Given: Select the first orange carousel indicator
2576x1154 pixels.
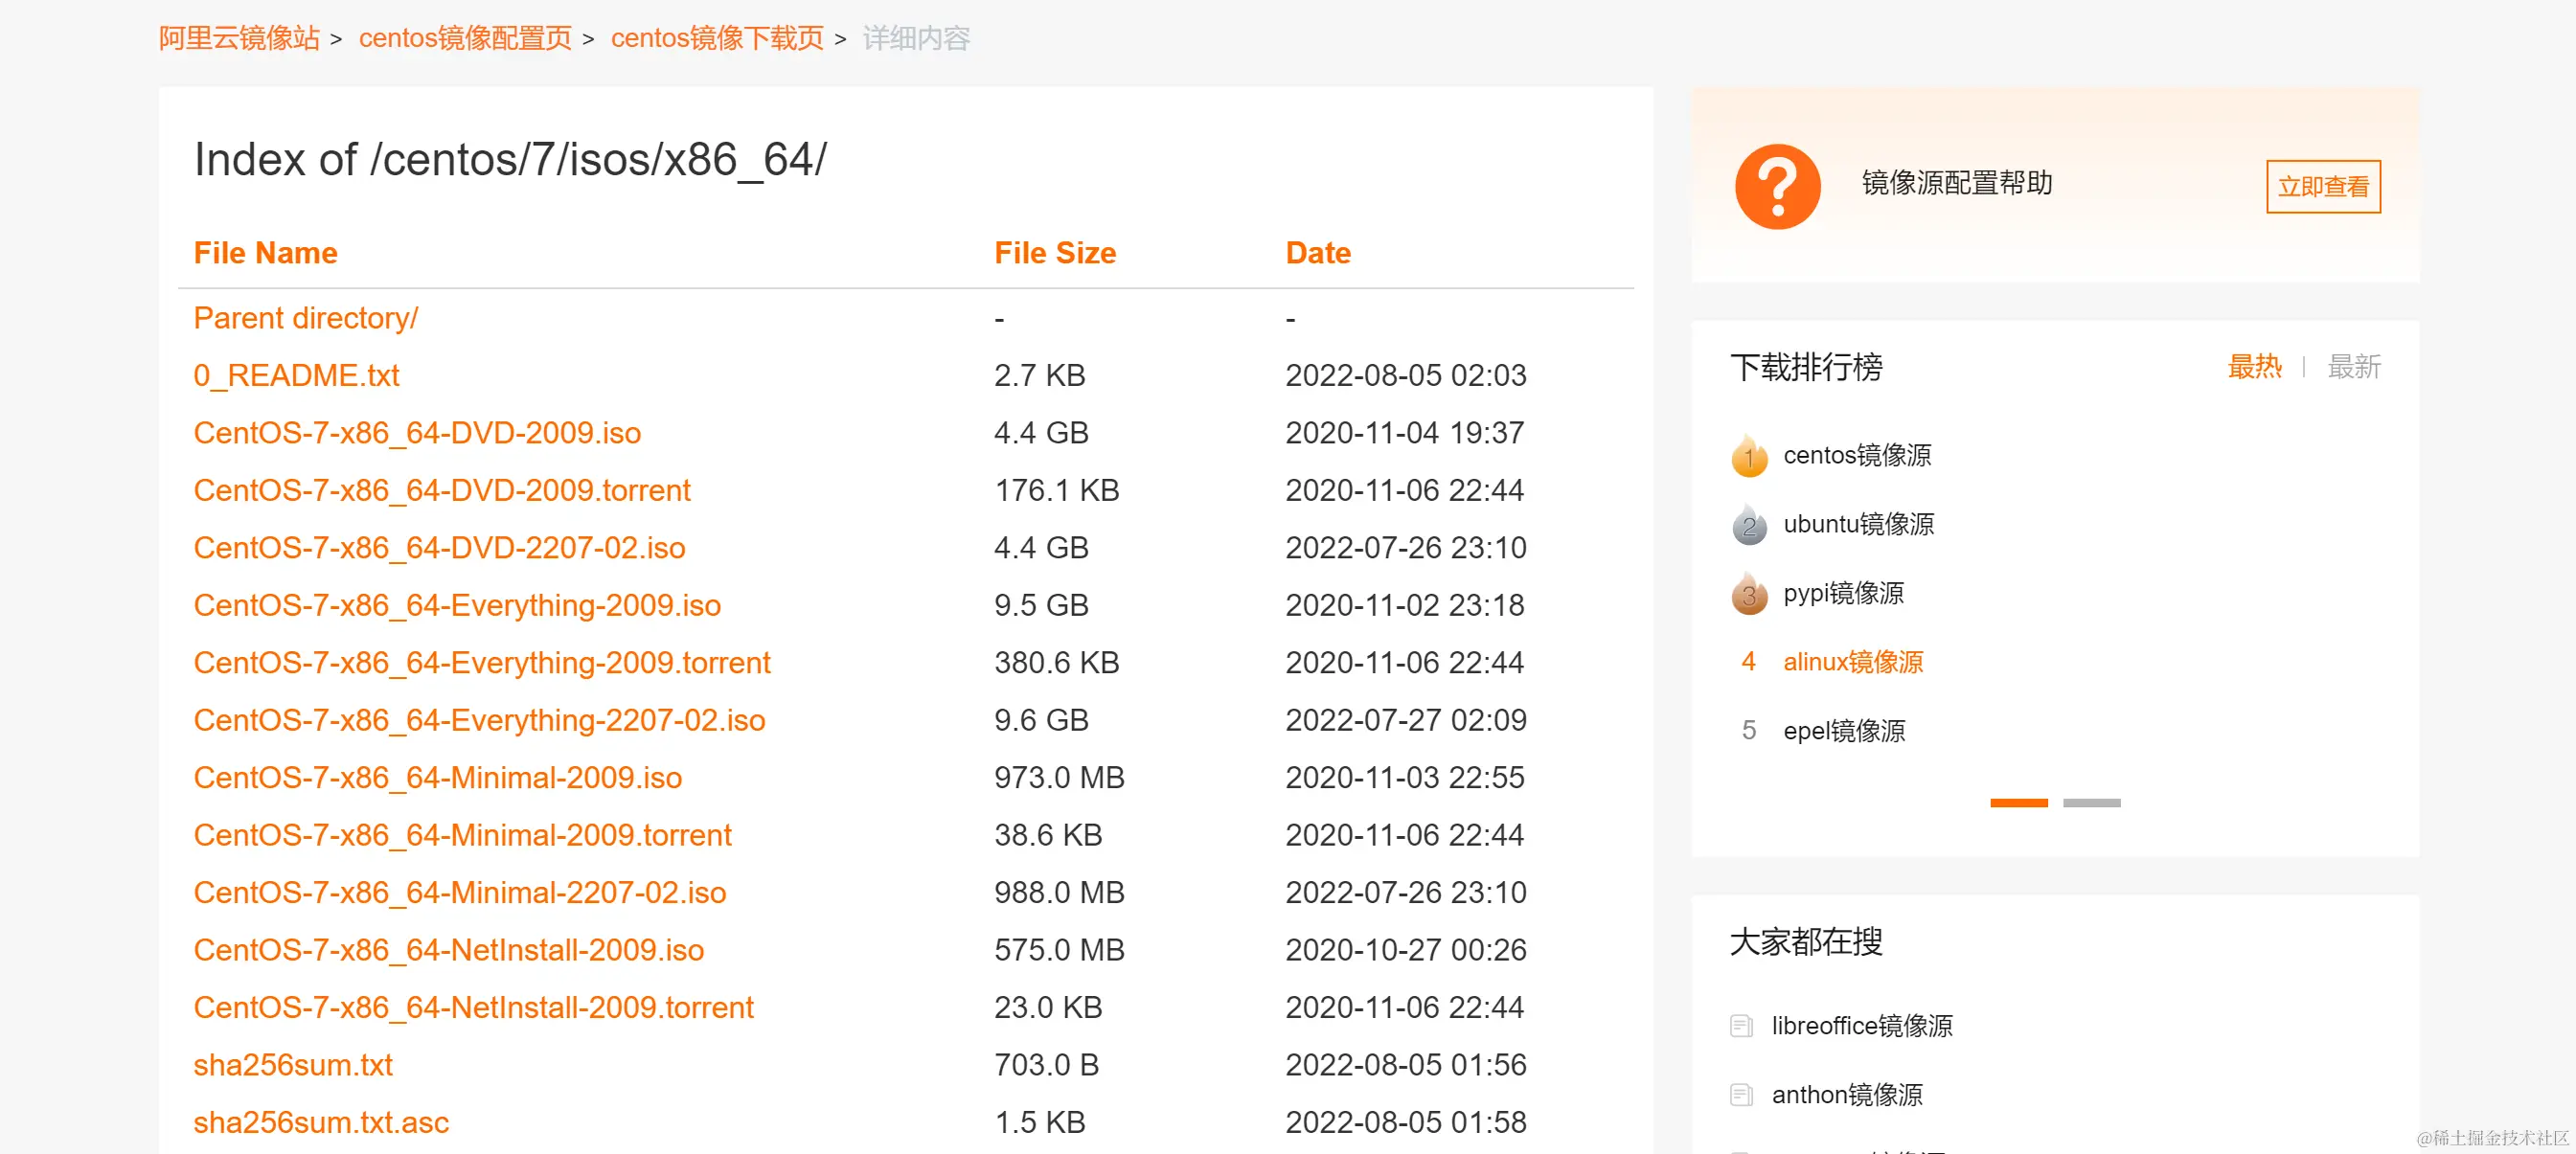Looking at the screenshot, I should [x=2018, y=803].
